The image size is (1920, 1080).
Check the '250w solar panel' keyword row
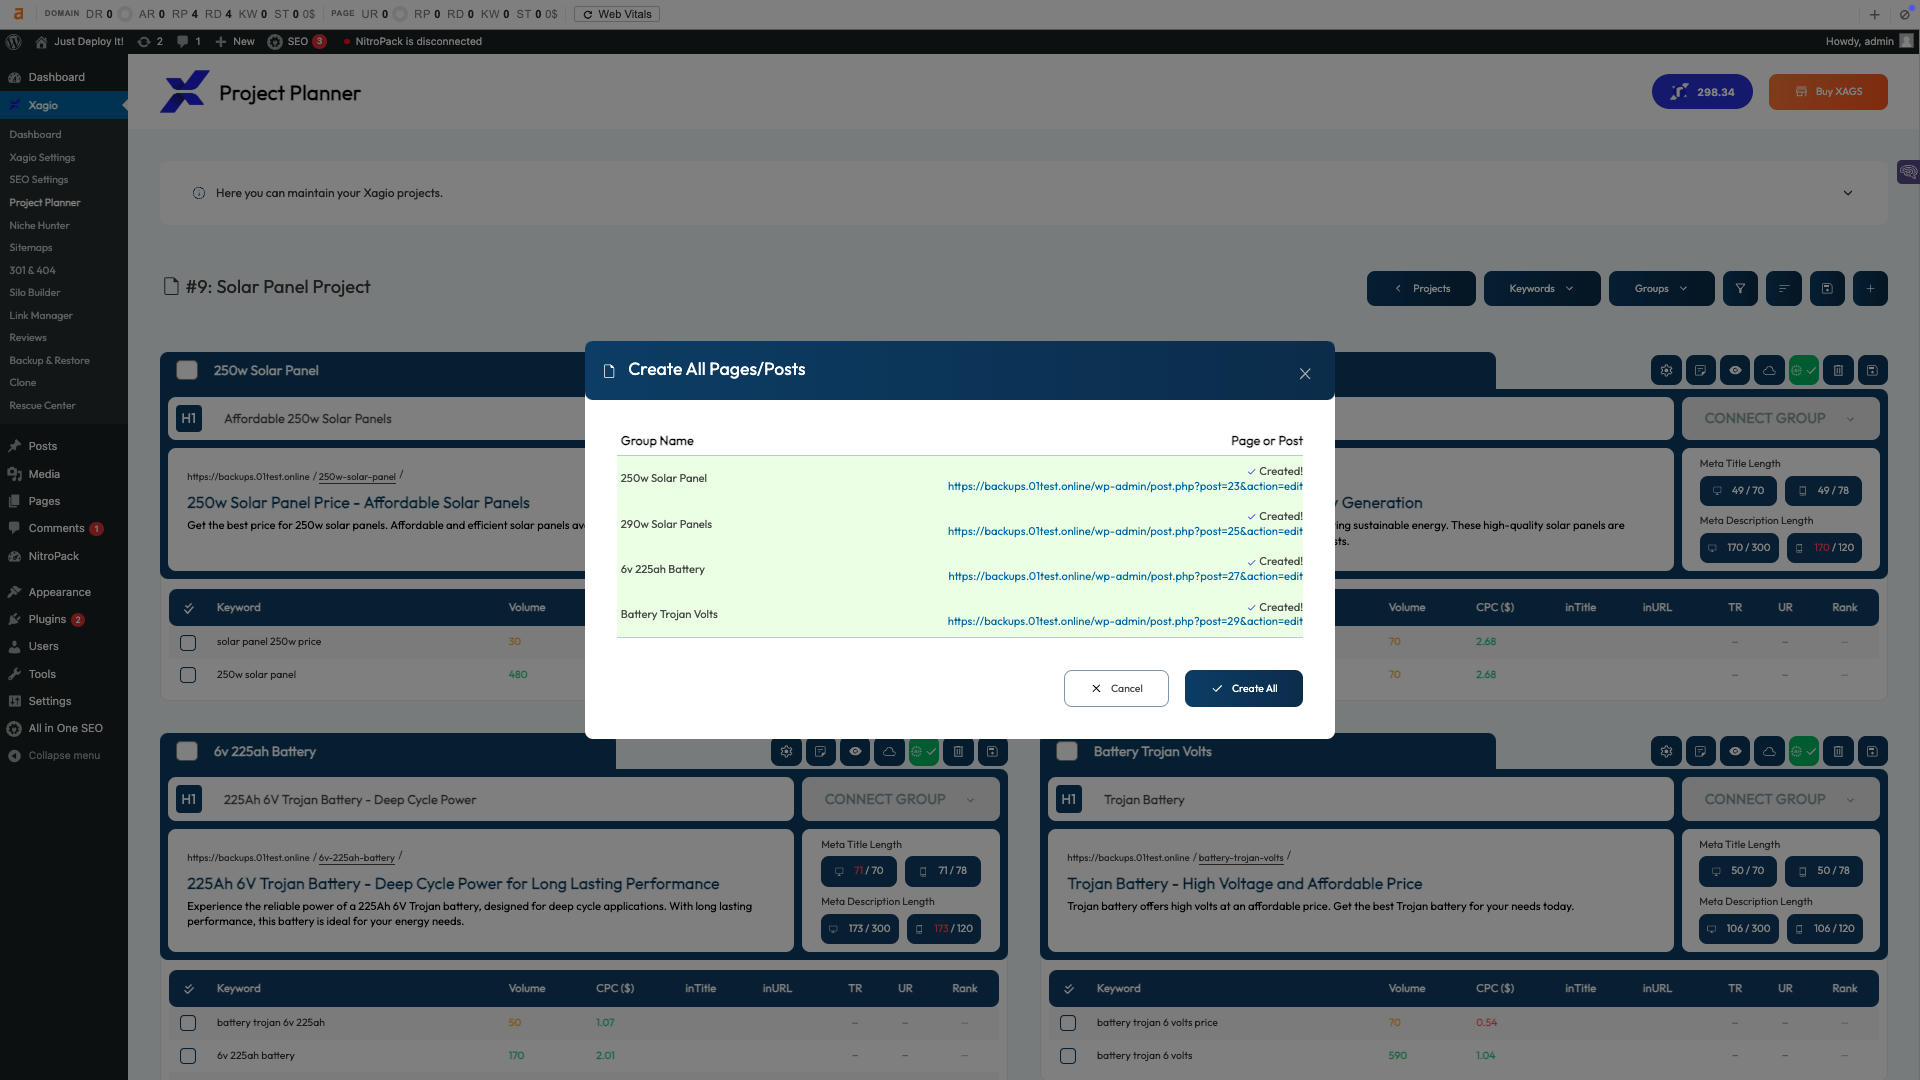188,675
